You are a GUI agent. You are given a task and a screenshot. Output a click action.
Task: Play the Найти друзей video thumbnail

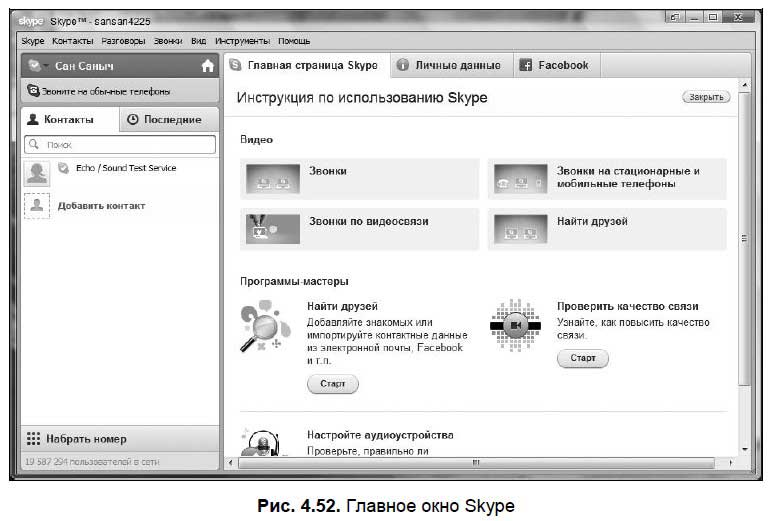tap(520, 229)
